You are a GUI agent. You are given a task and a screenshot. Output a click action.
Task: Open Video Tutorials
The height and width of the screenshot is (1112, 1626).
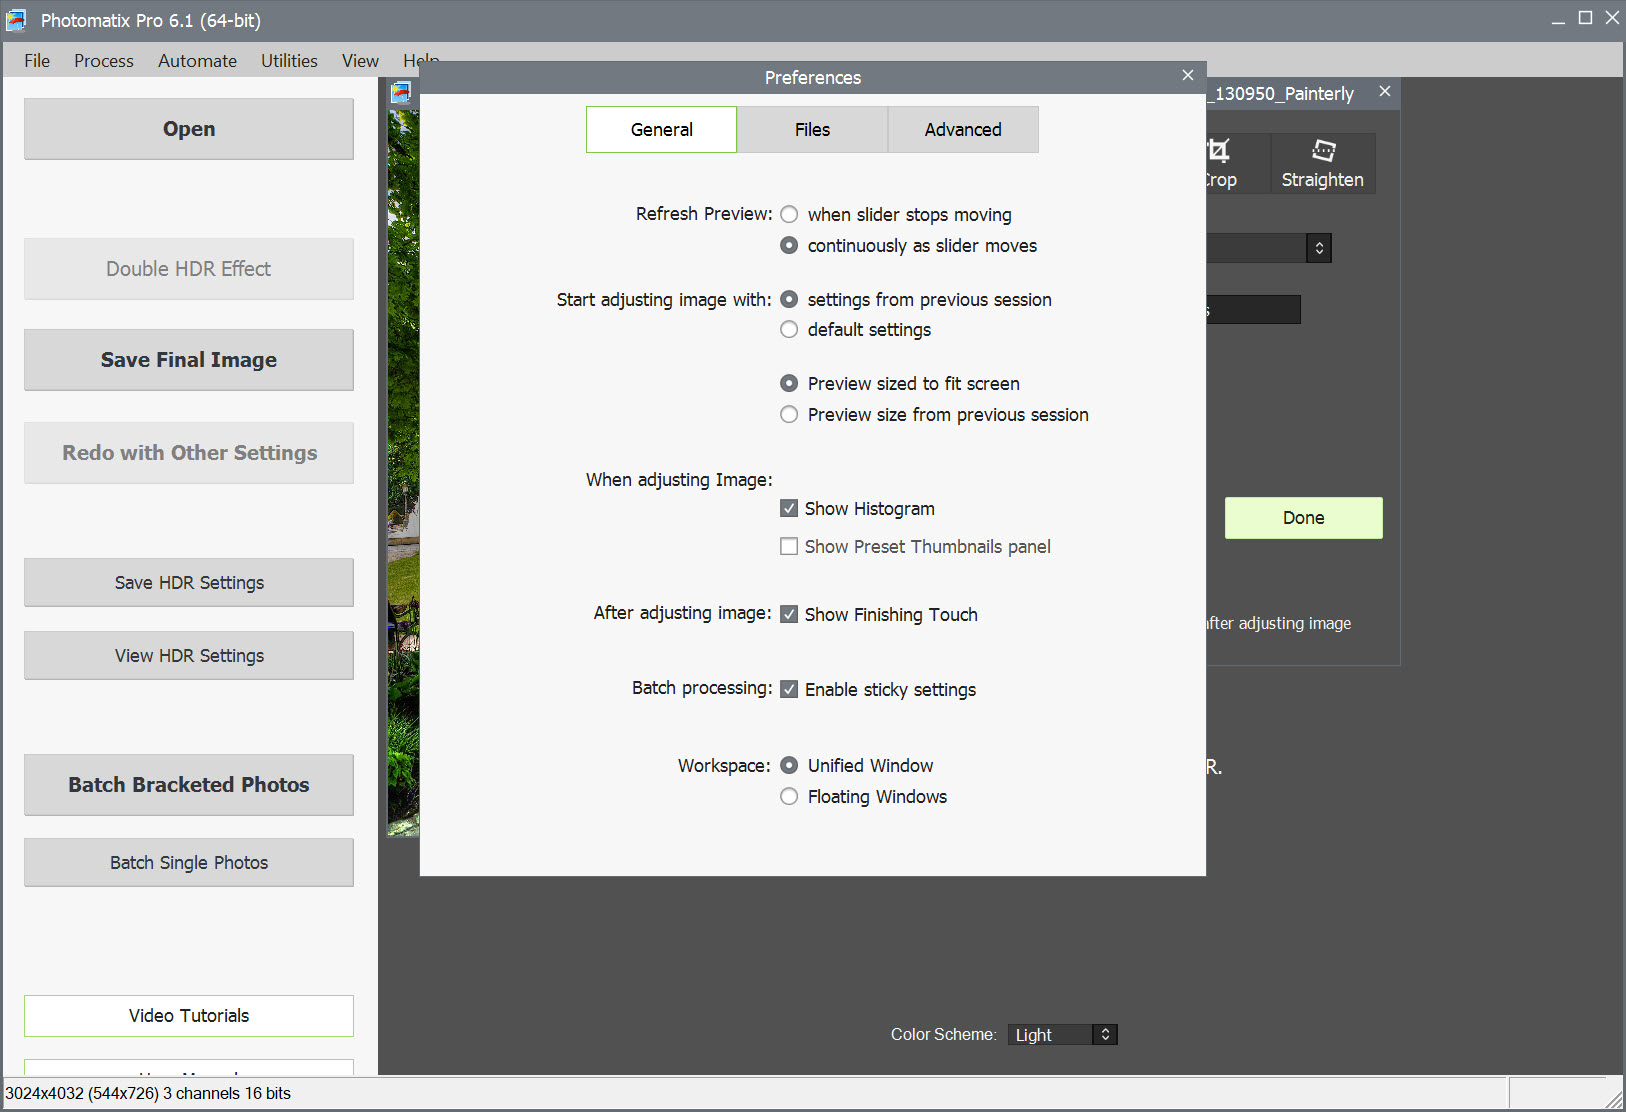189,1016
